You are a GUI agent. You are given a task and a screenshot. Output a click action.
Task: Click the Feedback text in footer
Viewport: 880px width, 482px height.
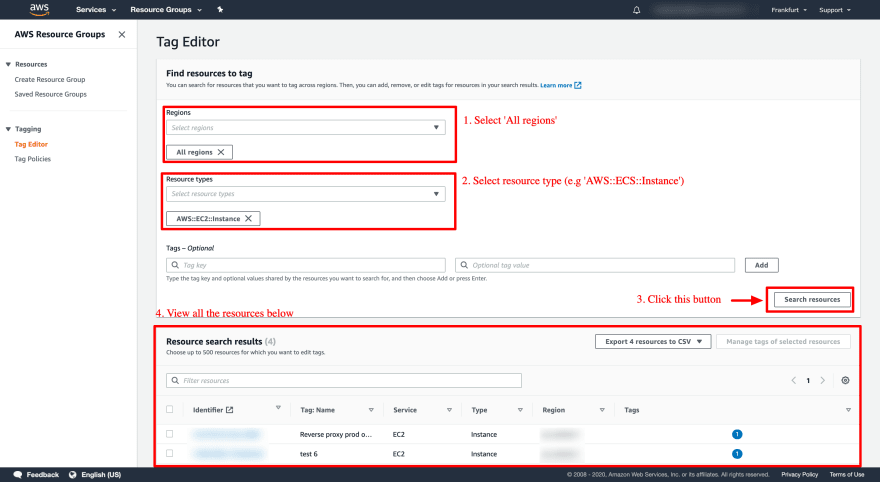[43, 475]
